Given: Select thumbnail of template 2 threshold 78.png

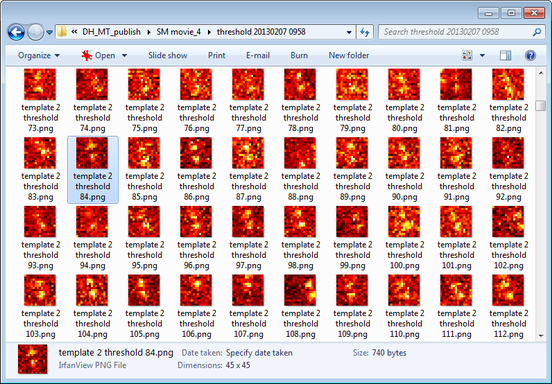Looking at the screenshot, I should tap(300, 84).
